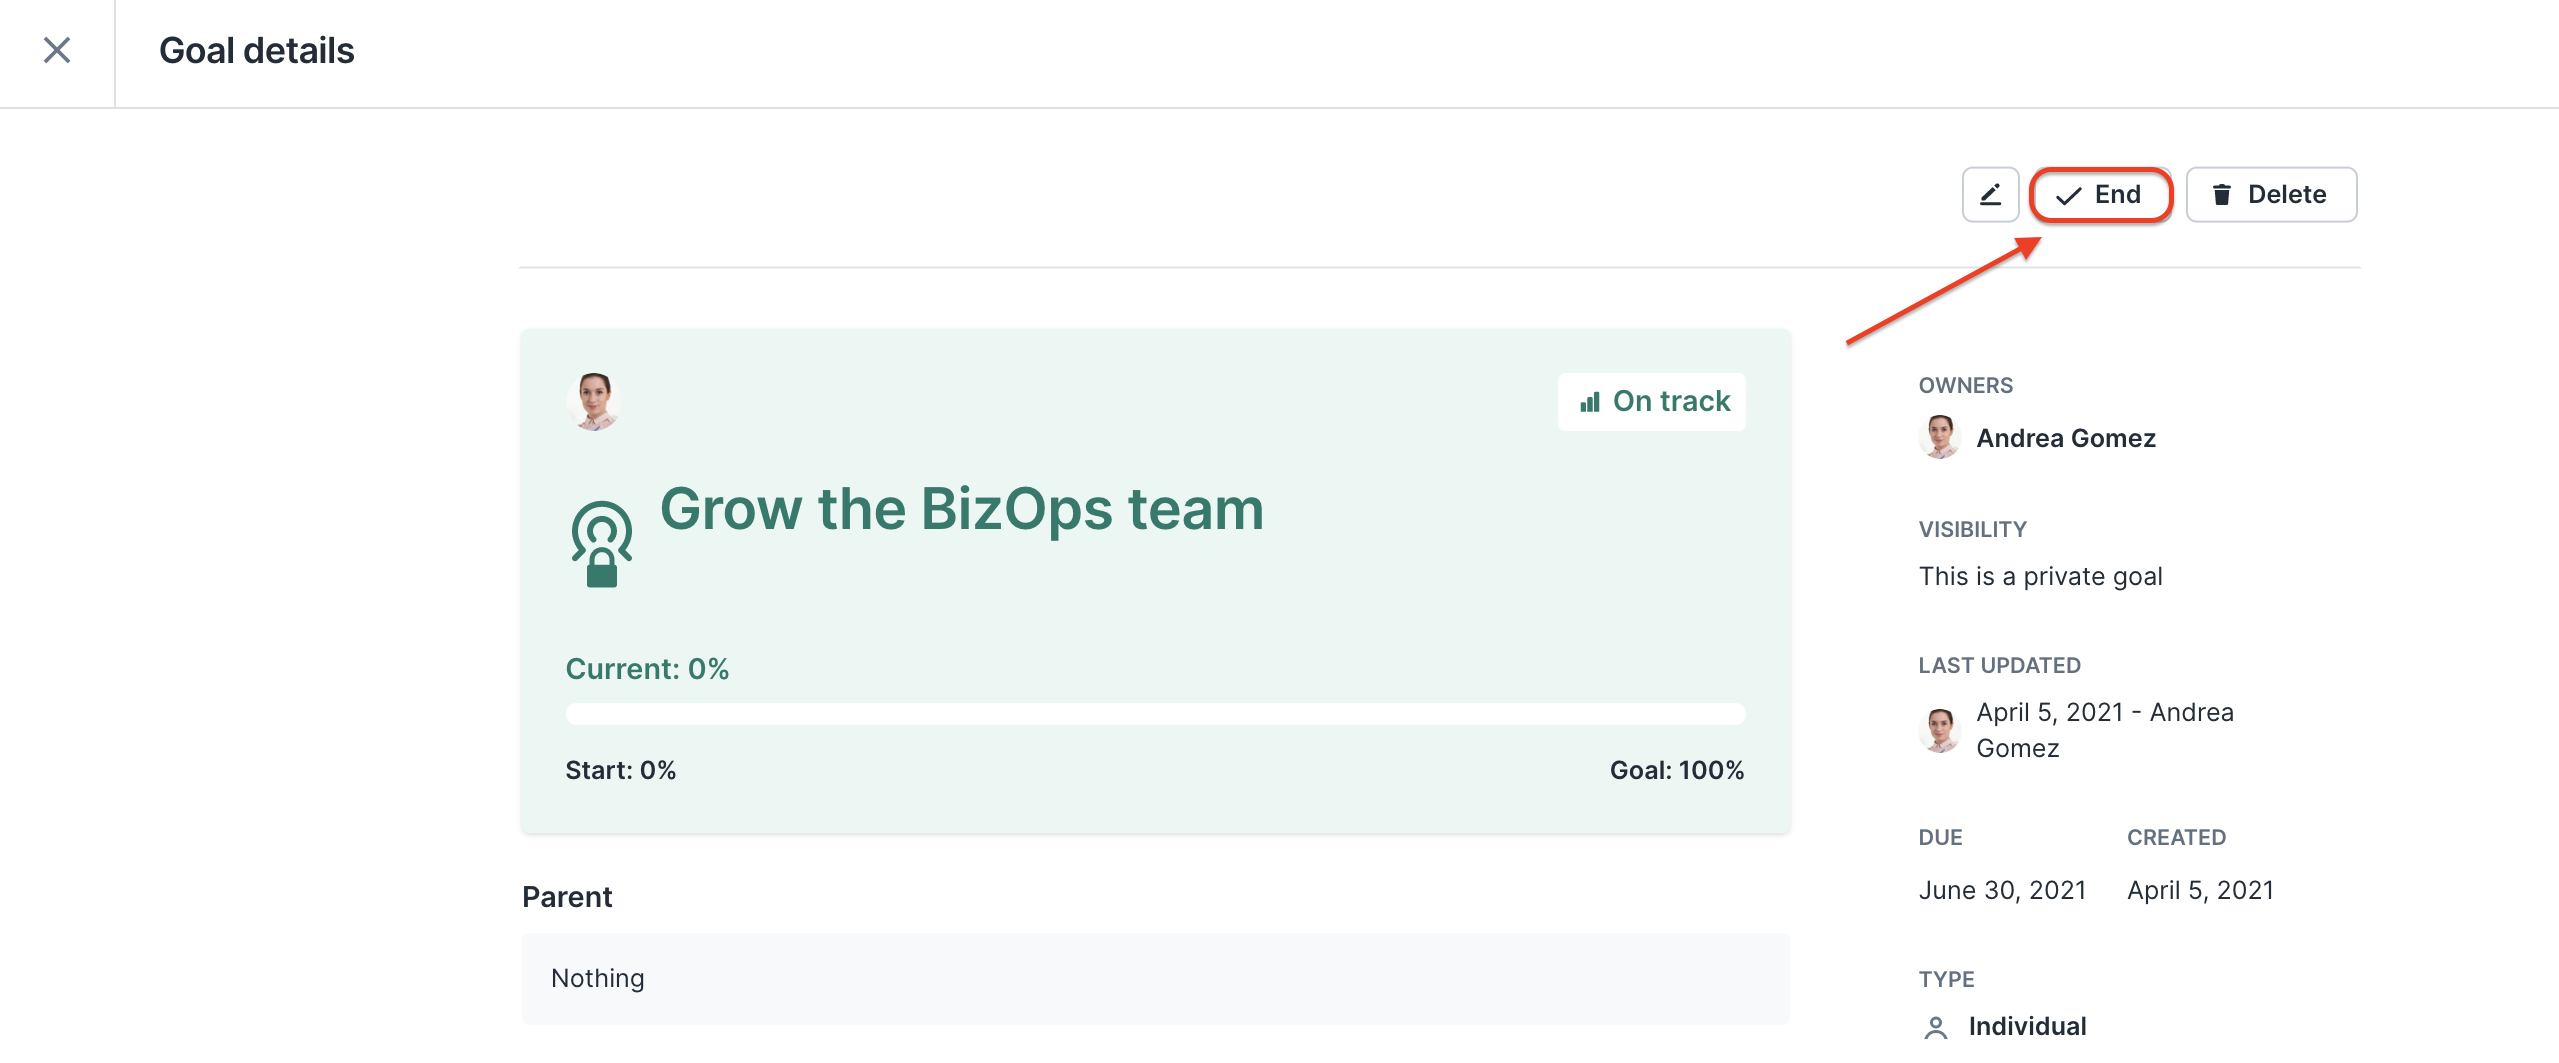2559x1063 pixels.
Task: Click the trash icon in Delete button
Action: point(2221,194)
